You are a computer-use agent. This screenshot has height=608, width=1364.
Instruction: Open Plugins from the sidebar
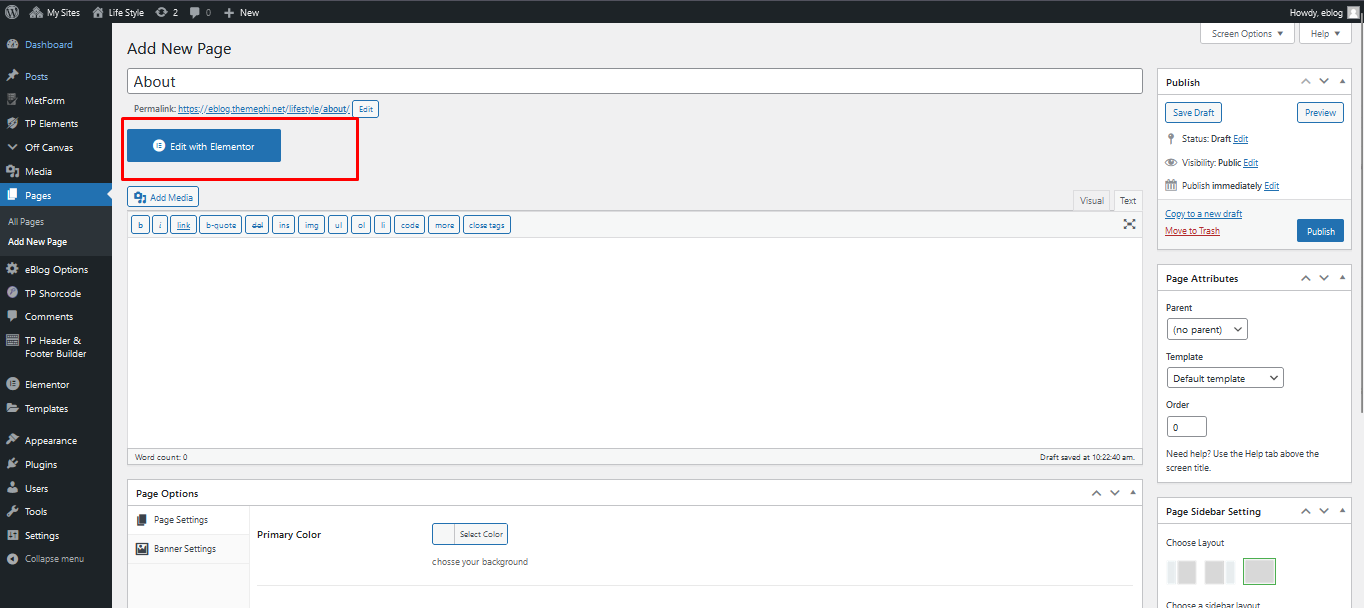coord(40,465)
